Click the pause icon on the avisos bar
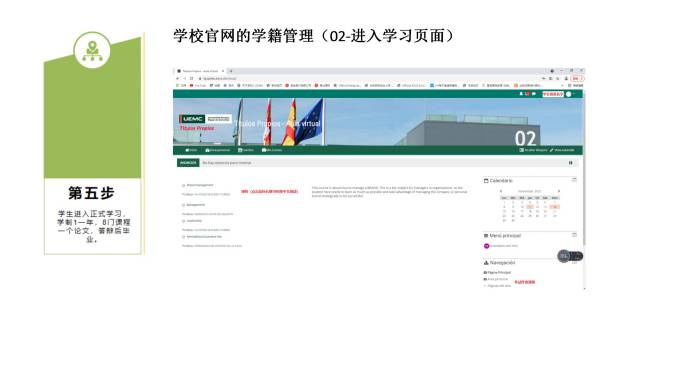The image size is (677, 380). point(570,163)
